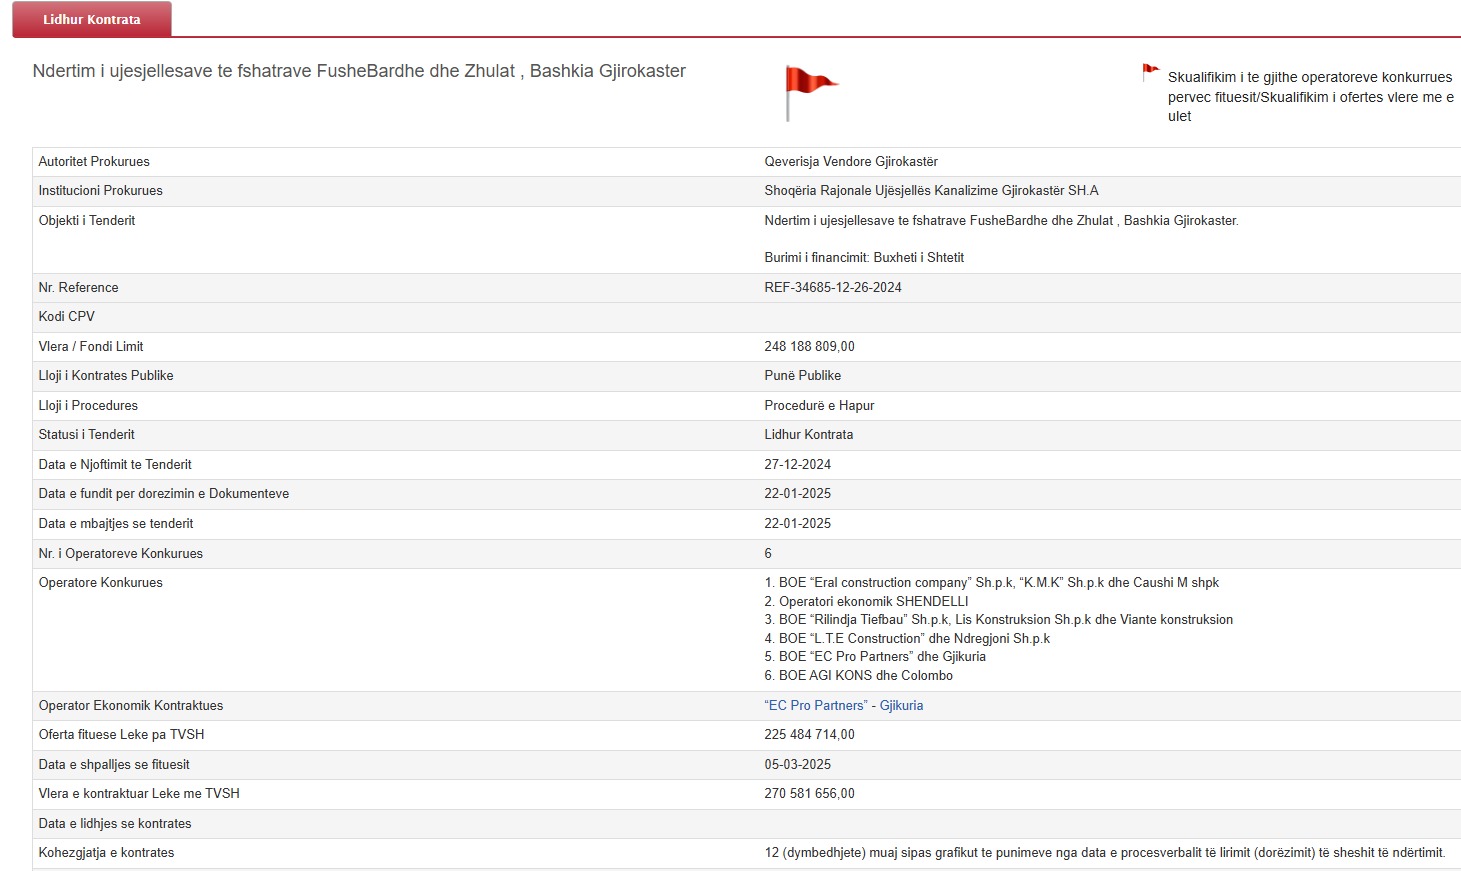This screenshot has width=1461, height=871.
Task: Click bidder 3 Rilindja Tiefbau line
Action: (x=999, y=619)
